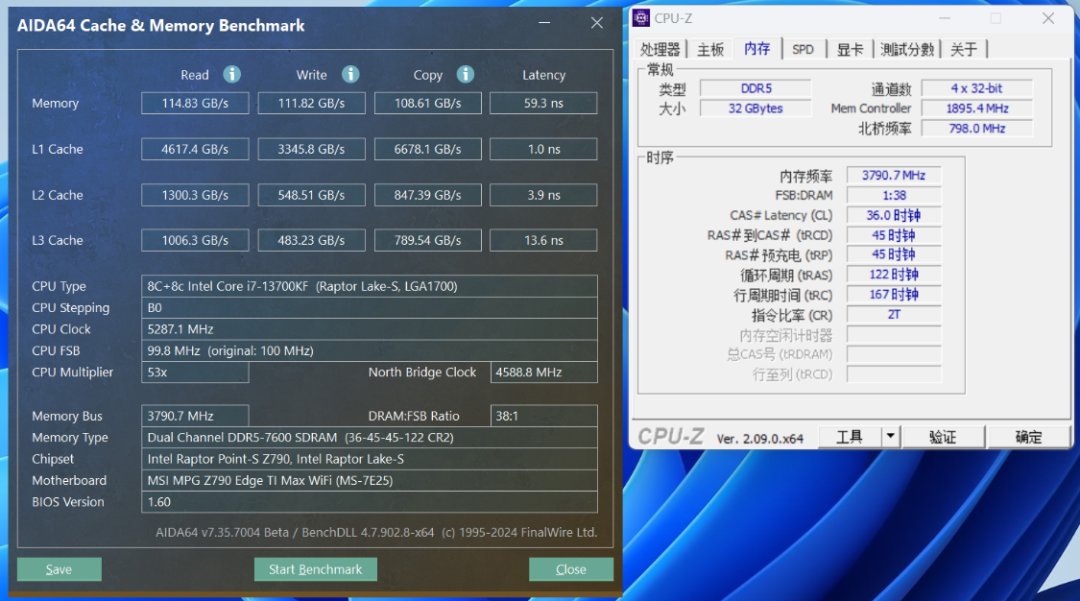This screenshot has height=601, width=1080.
Task: Click 内存频率 3790.7 MHz value in CPU-Z
Action: 893,176
